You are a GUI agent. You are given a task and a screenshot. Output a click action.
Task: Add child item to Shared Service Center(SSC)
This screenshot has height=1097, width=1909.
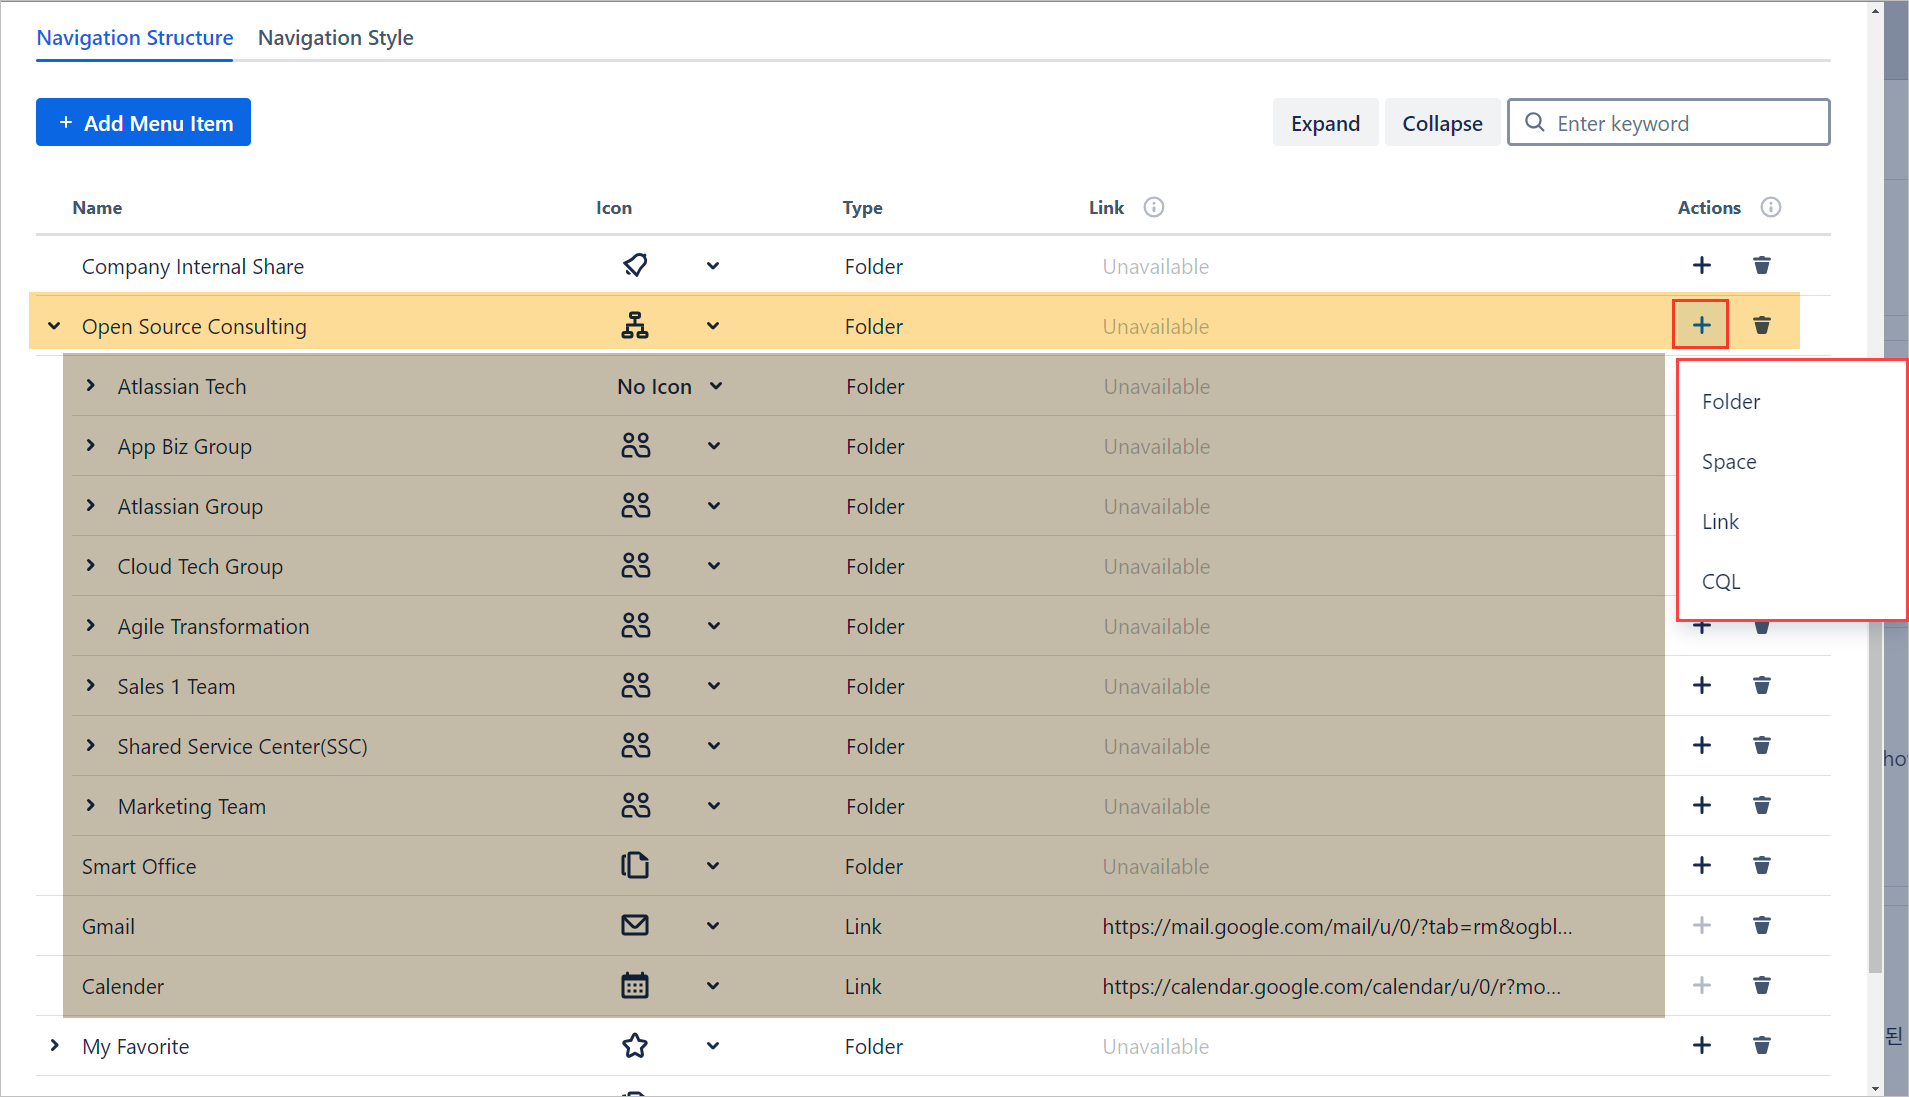click(1702, 745)
